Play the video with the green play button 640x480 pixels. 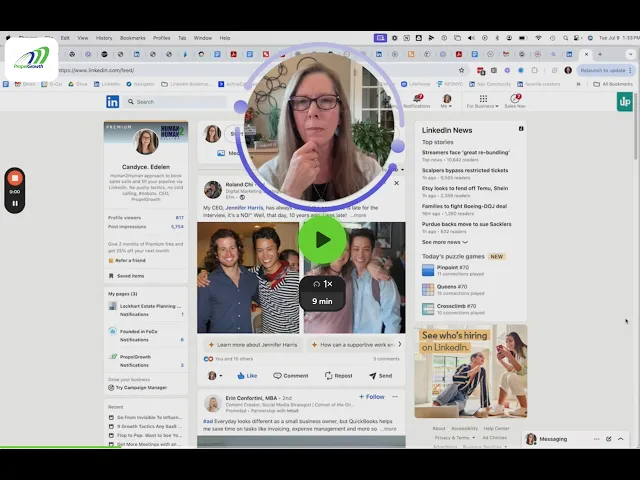coord(322,240)
